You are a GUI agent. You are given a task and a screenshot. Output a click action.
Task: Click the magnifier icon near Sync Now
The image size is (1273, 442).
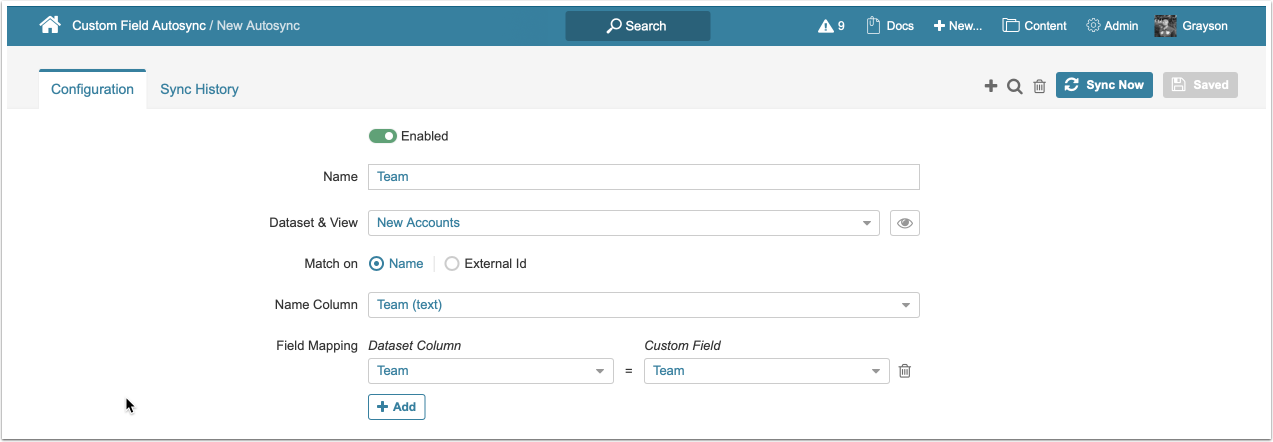point(1014,86)
